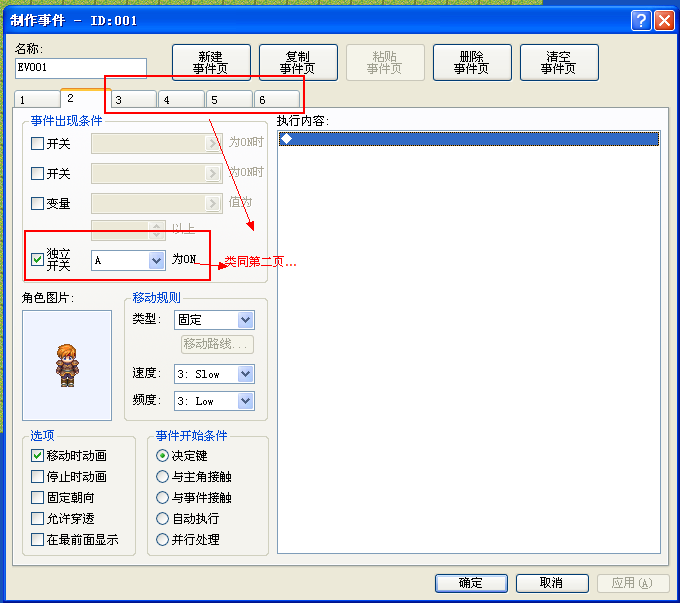Image resolution: width=680 pixels, height=603 pixels.
Task: Click the EV001 name input field
Action: click(x=81, y=68)
